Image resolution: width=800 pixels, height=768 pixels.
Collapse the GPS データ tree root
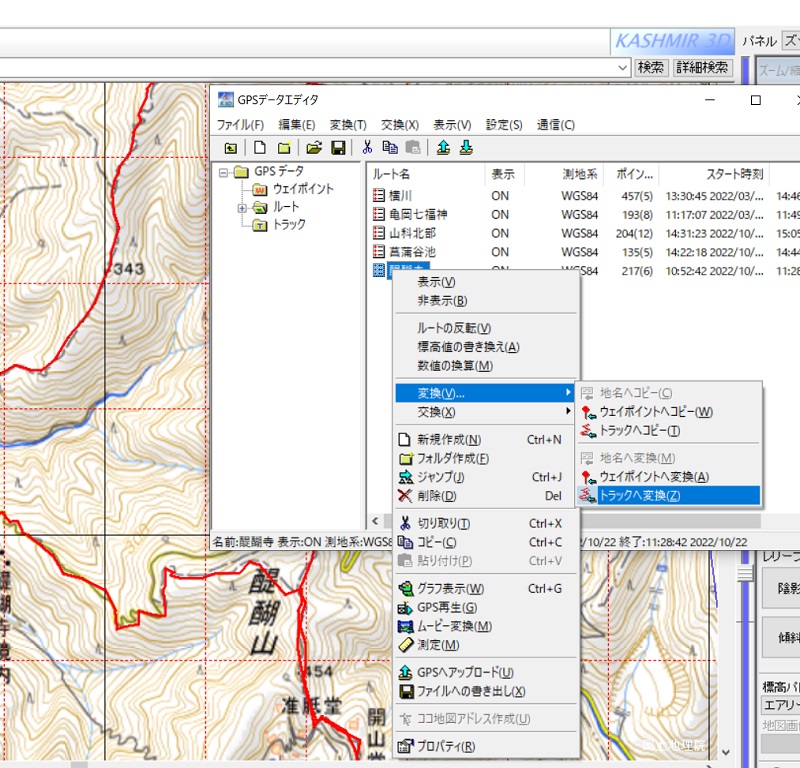coord(223,172)
